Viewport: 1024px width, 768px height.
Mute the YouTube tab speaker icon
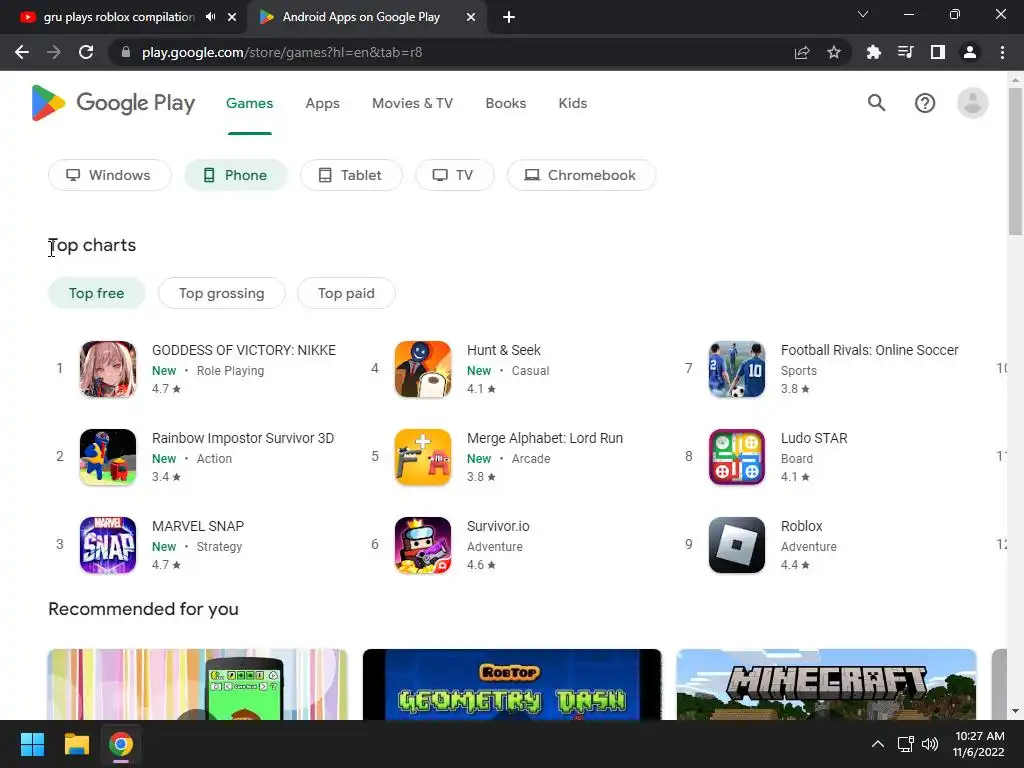(210, 17)
